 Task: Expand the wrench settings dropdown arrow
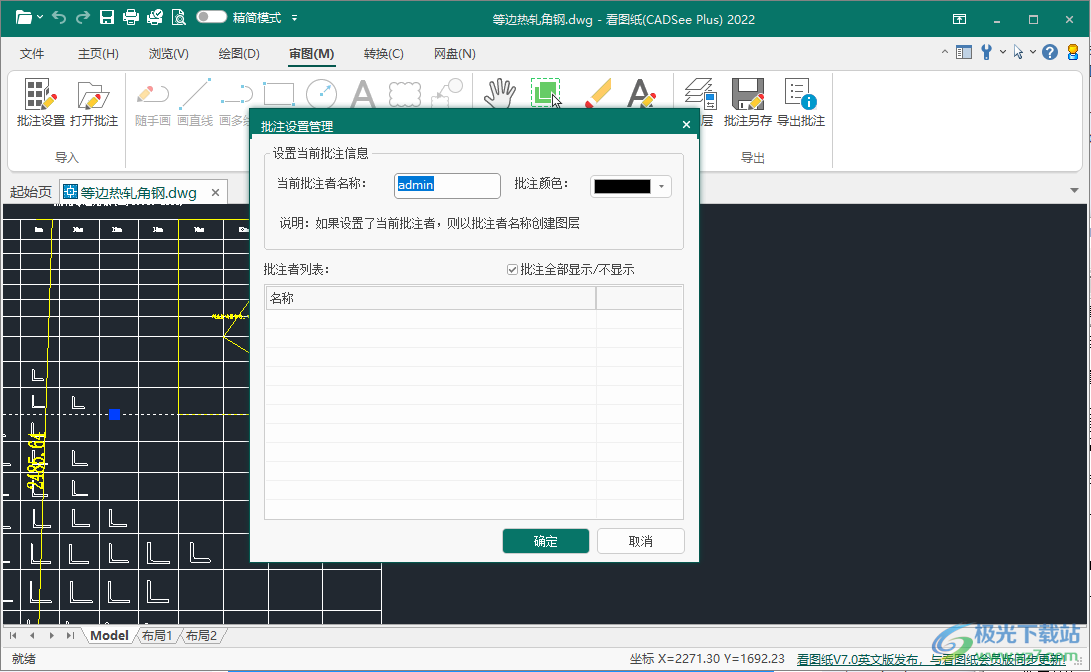tap(1003, 52)
